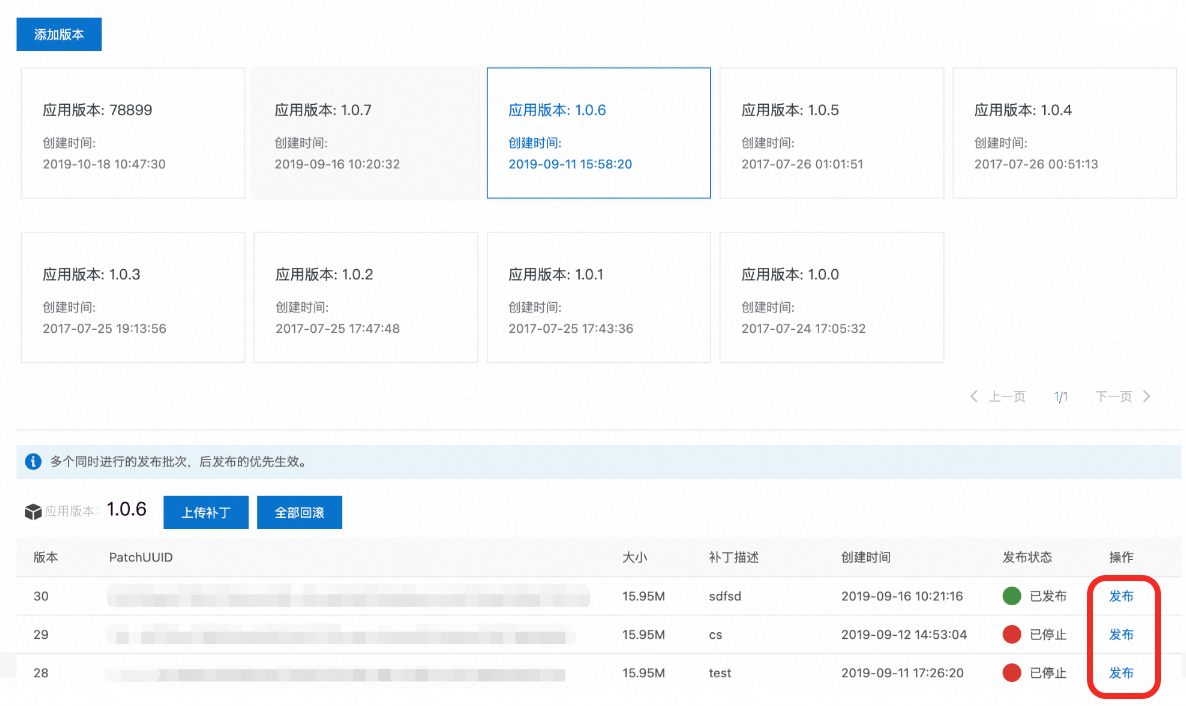Image resolution: width=1186 pixels, height=706 pixels.
Task: Click the 大小 column header
Action: 635,557
